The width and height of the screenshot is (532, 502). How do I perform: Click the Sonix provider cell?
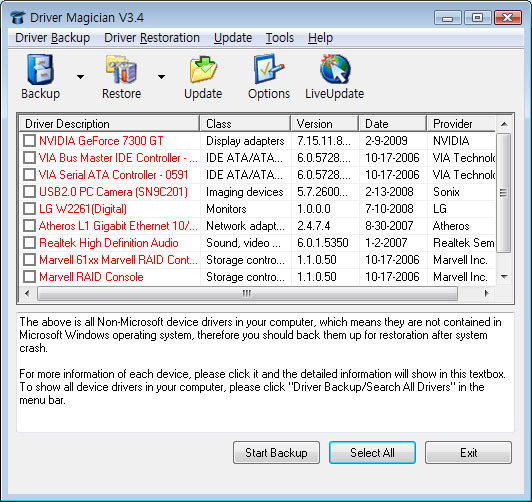tap(446, 192)
